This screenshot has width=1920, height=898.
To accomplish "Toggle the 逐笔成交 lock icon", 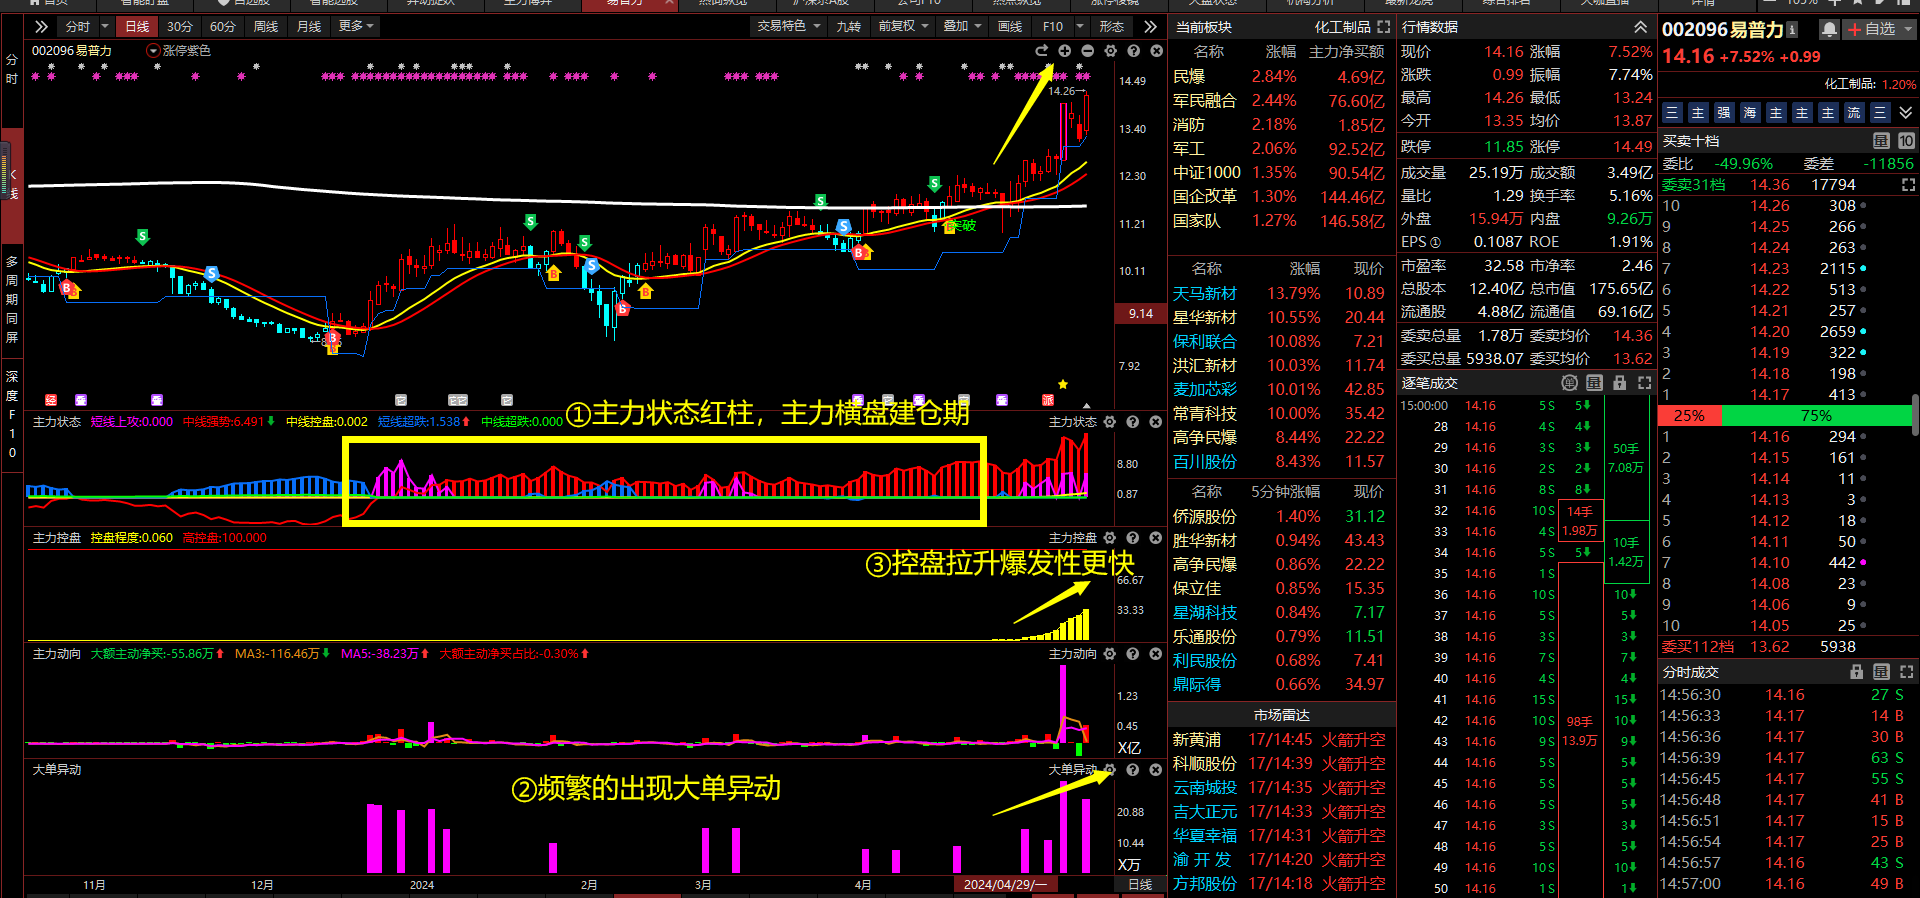I will 1619,383.
